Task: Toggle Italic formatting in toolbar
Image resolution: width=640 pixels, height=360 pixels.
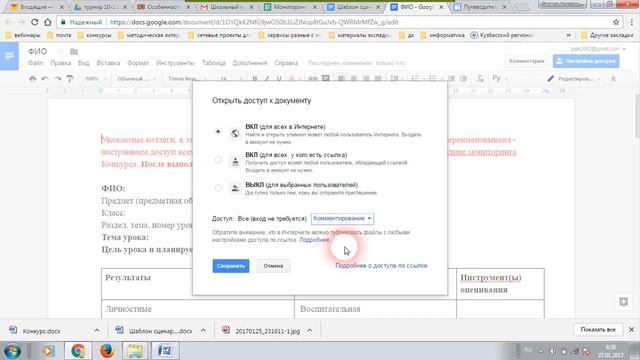Action: click(x=267, y=78)
